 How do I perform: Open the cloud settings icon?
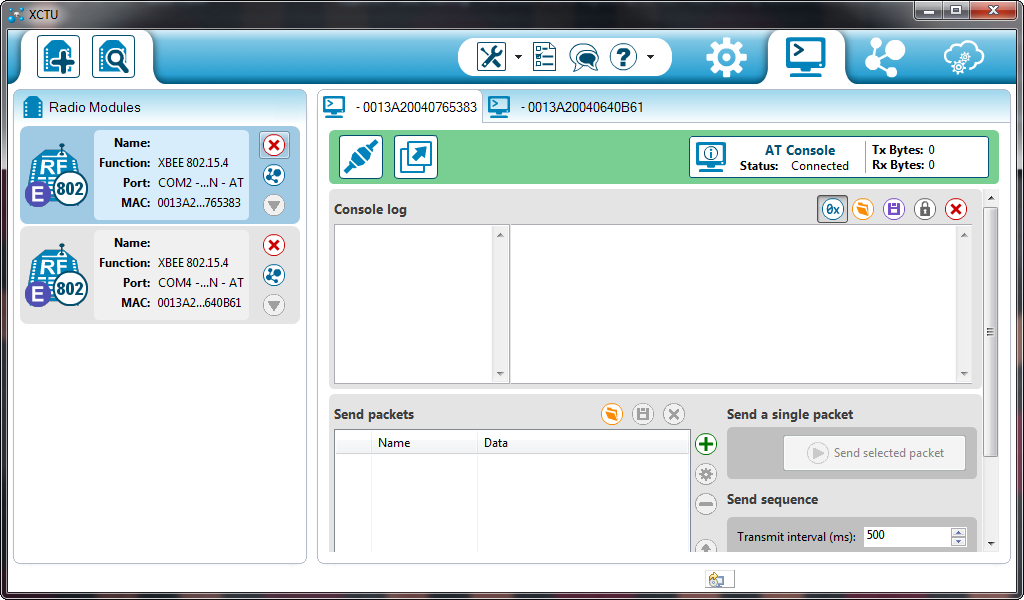point(963,57)
